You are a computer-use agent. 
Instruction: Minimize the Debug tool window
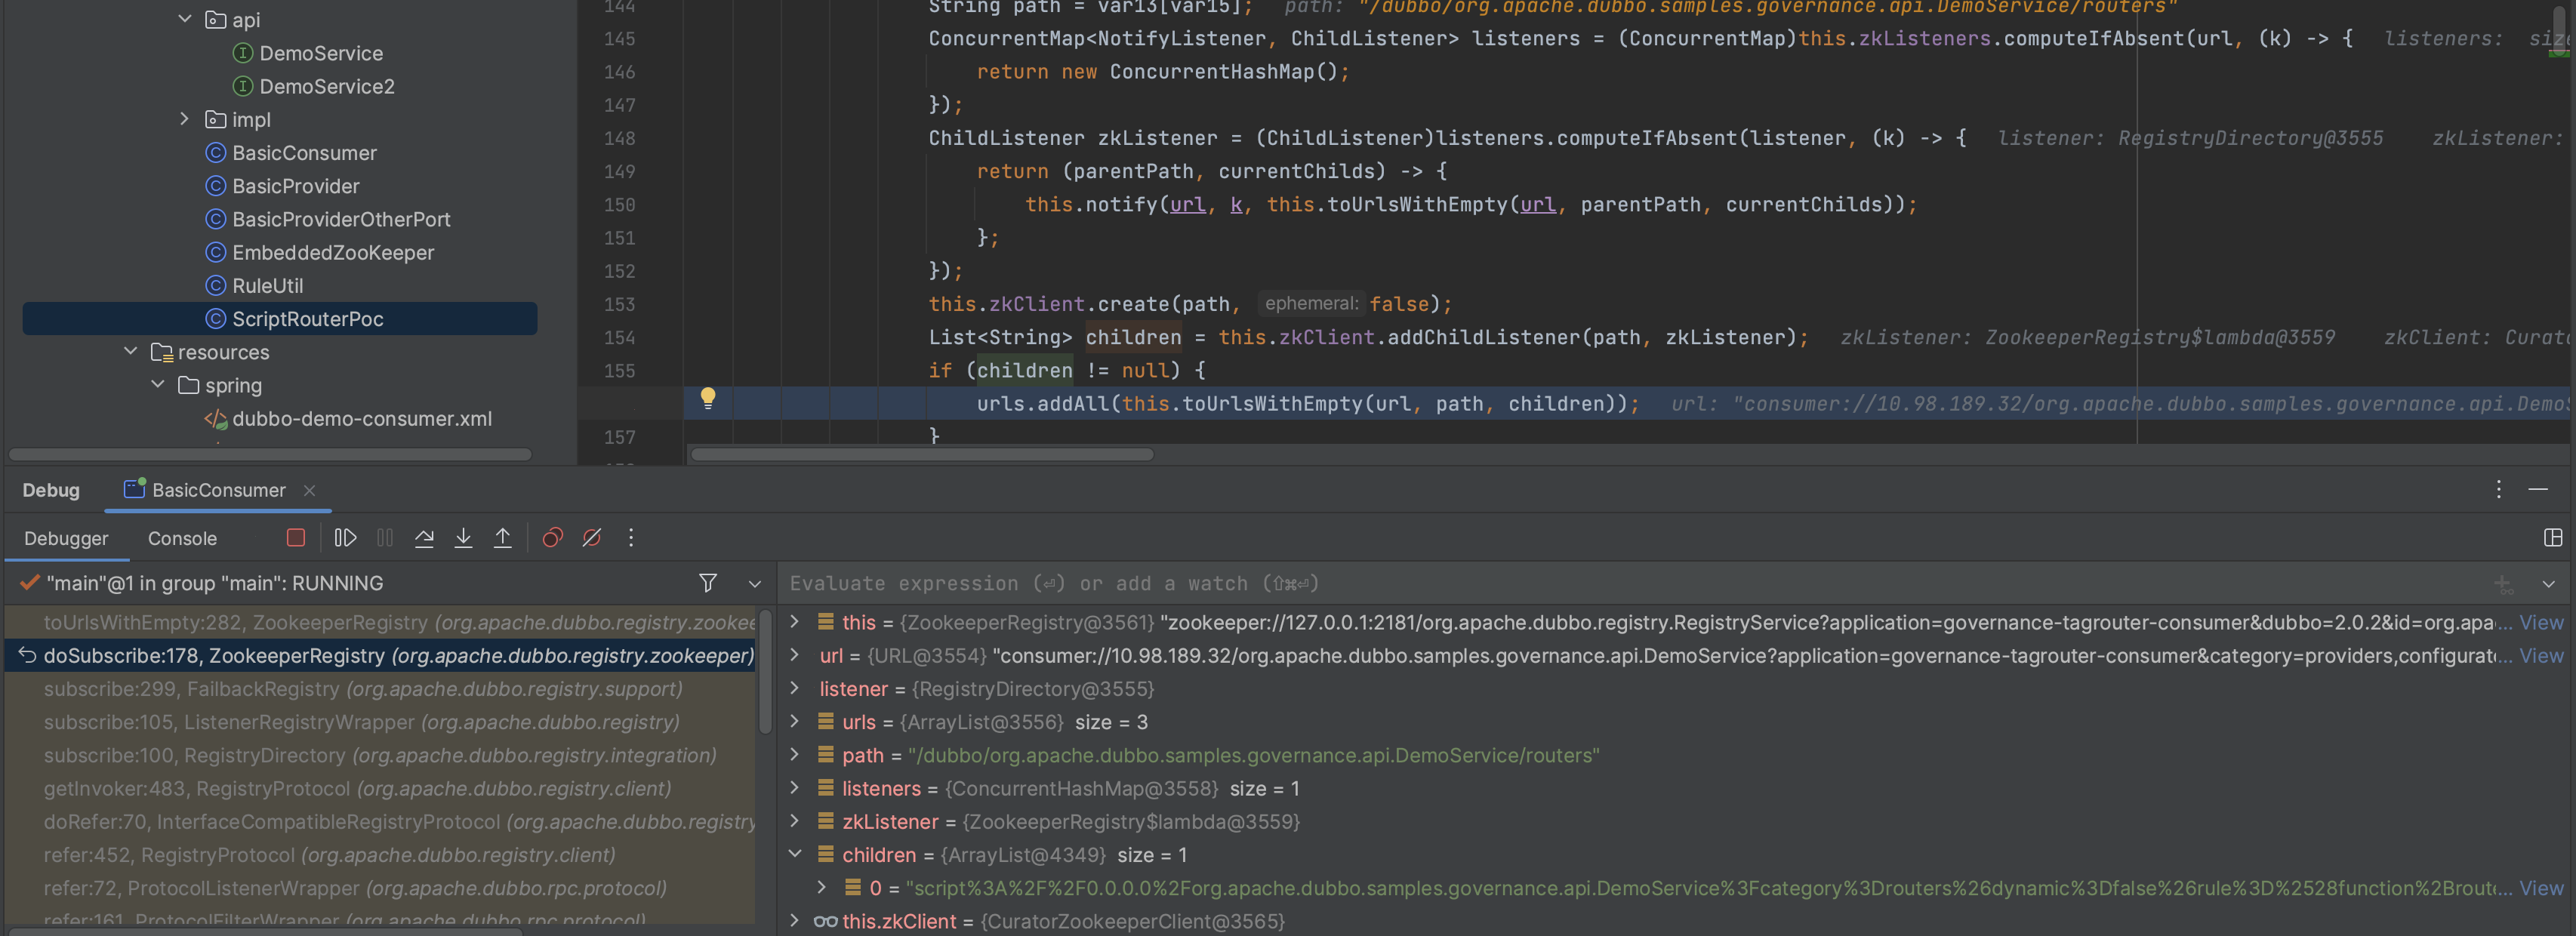[2538, 489]
